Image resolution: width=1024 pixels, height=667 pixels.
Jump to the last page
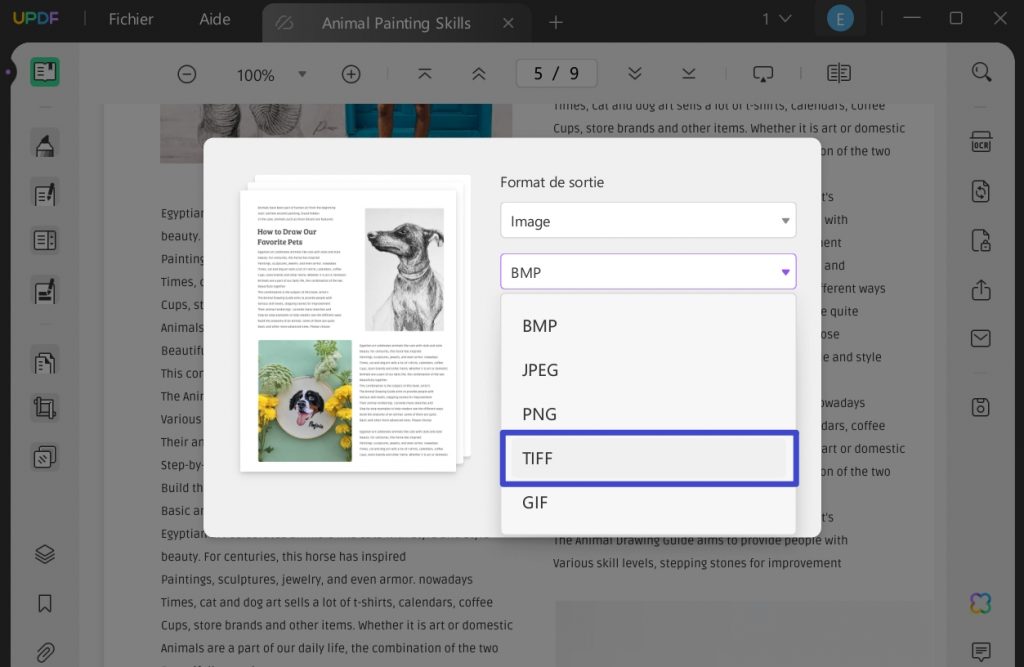coord(688,73)
